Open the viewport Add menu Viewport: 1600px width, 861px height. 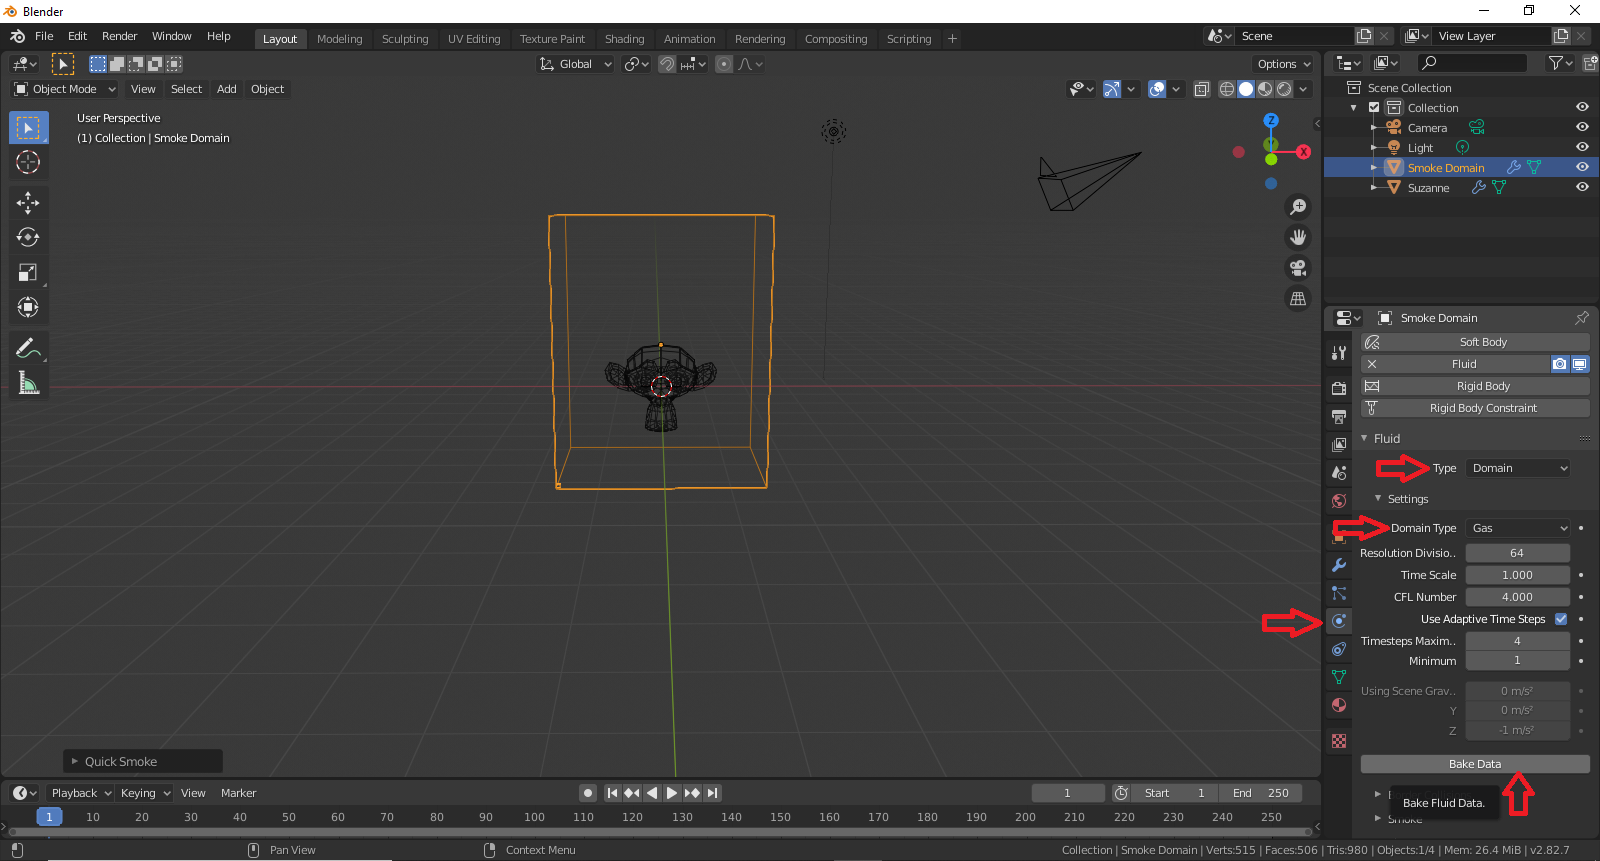(x=227, y=89)
